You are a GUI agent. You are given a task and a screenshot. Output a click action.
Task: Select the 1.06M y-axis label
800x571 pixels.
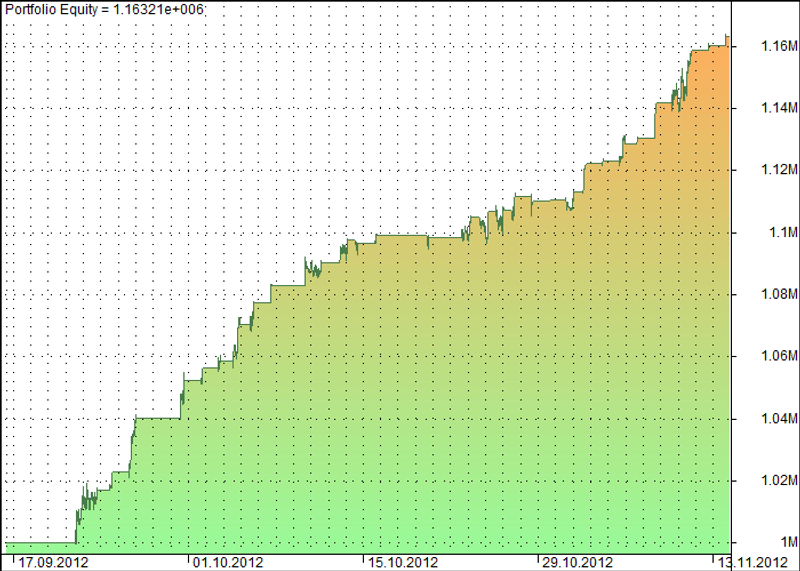779,356
